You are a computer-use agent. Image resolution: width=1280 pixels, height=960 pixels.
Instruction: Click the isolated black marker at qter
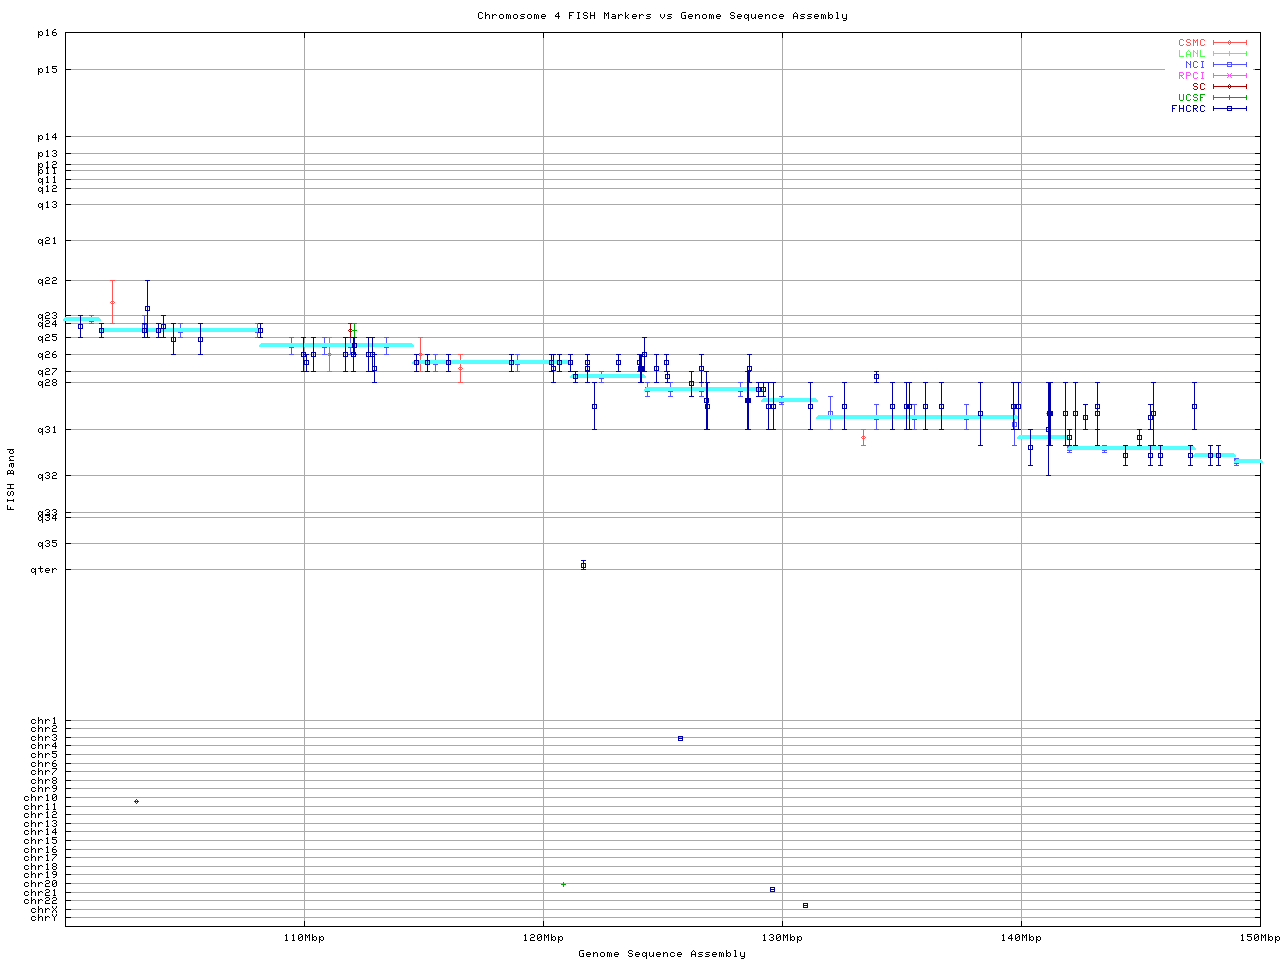[x=583, y=565]
